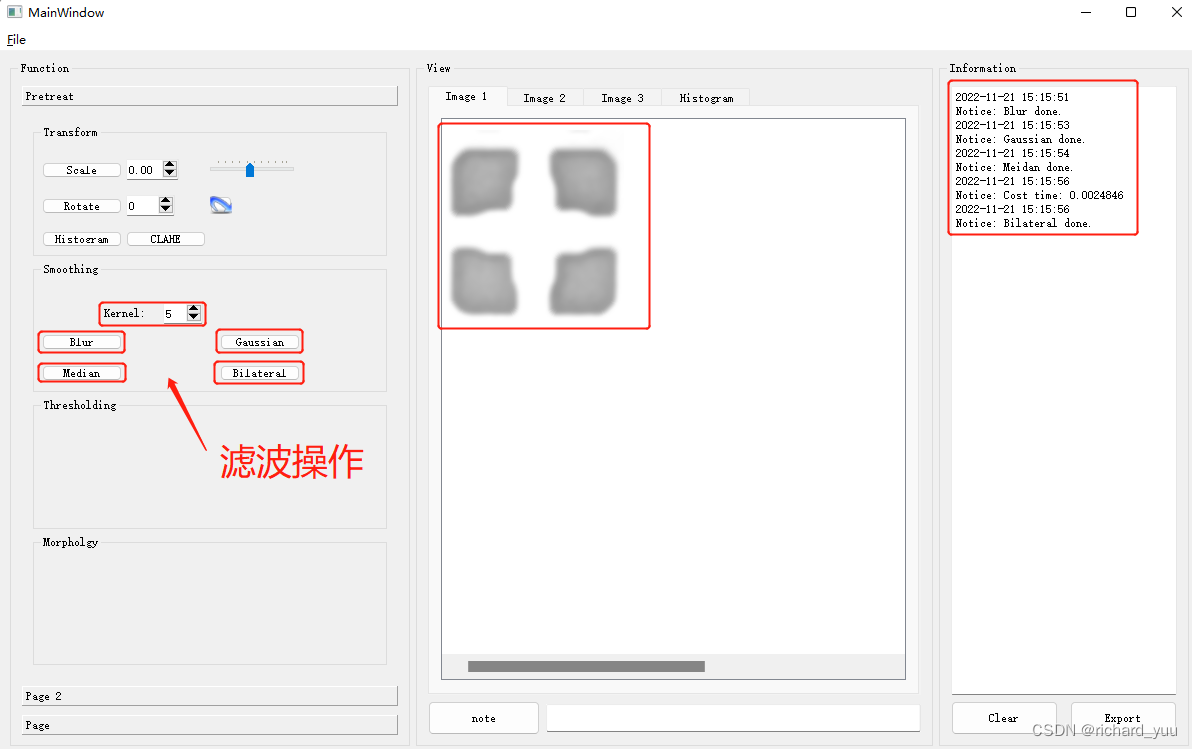Click the '2022-11-21 15:15:51' timestamp line
The width and height of the screenshot is (1192, 749).
[x=1012, y=97]
